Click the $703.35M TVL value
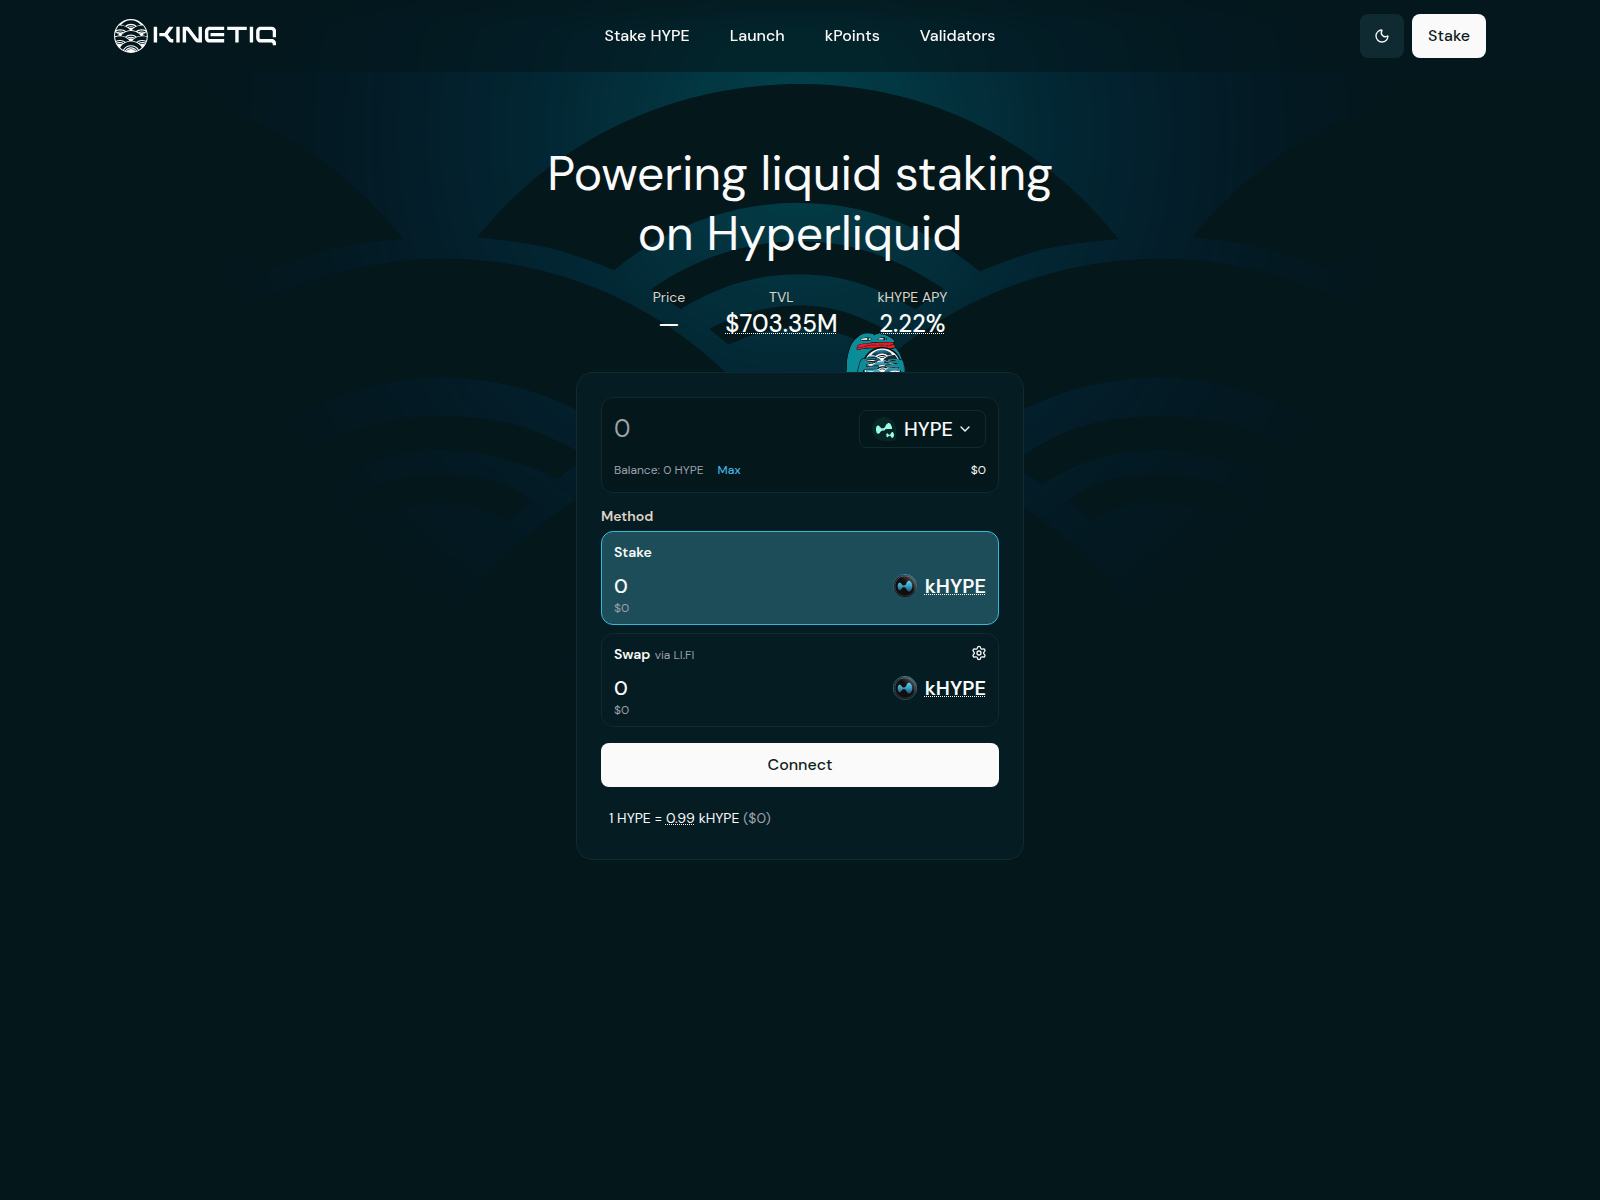Viewport: 1600px width, 1200px height. point(781,323)
